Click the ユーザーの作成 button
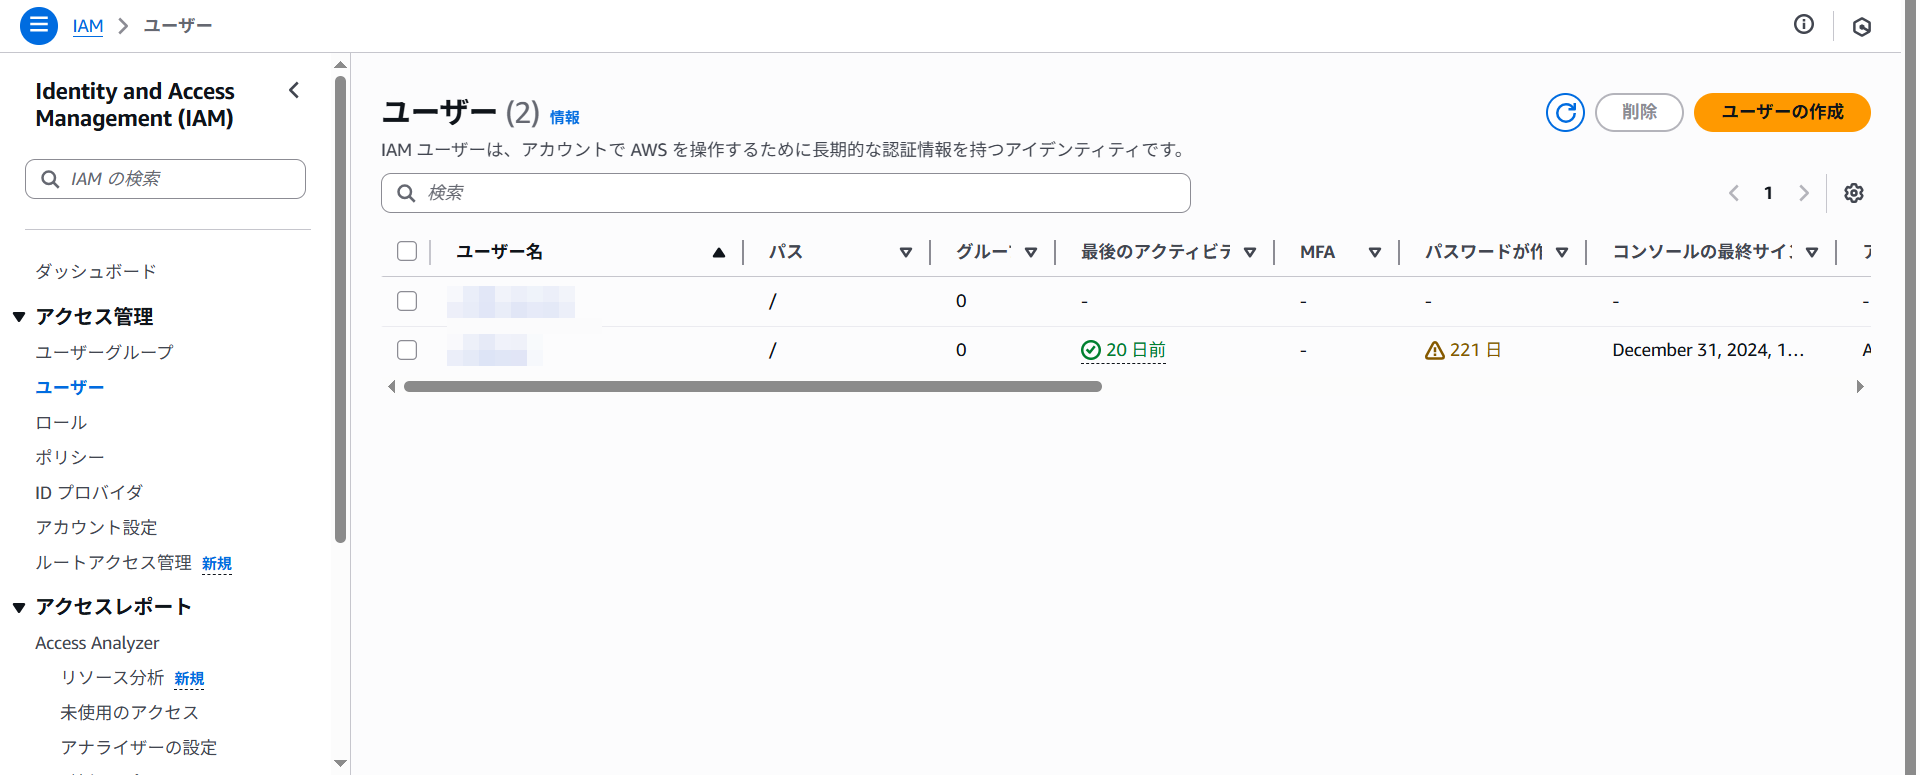 coord(1781,112)
